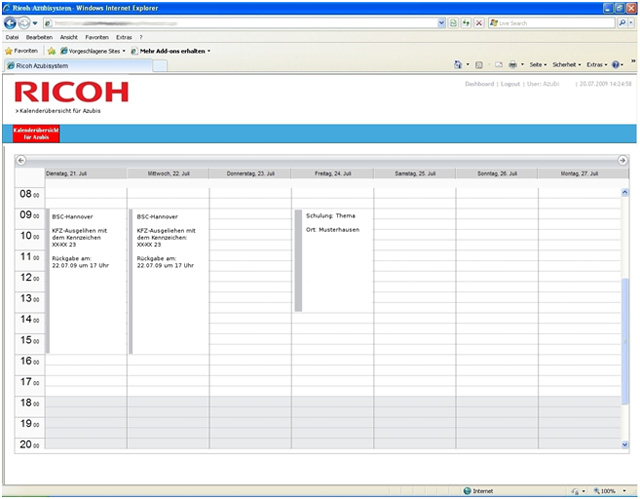Click the 18:00 time row label
This screenshot has width=640, height=499.
29,403
